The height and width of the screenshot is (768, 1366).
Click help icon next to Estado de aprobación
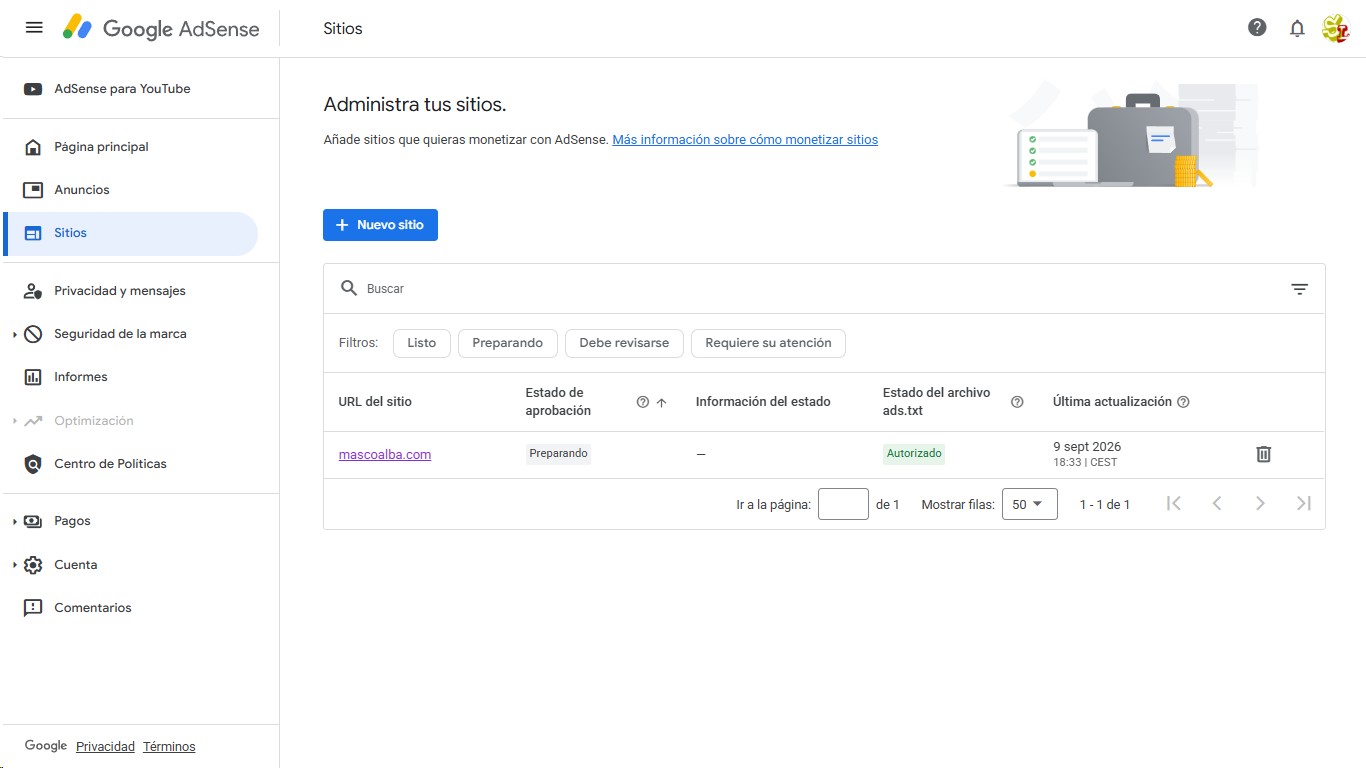[643, 402]
